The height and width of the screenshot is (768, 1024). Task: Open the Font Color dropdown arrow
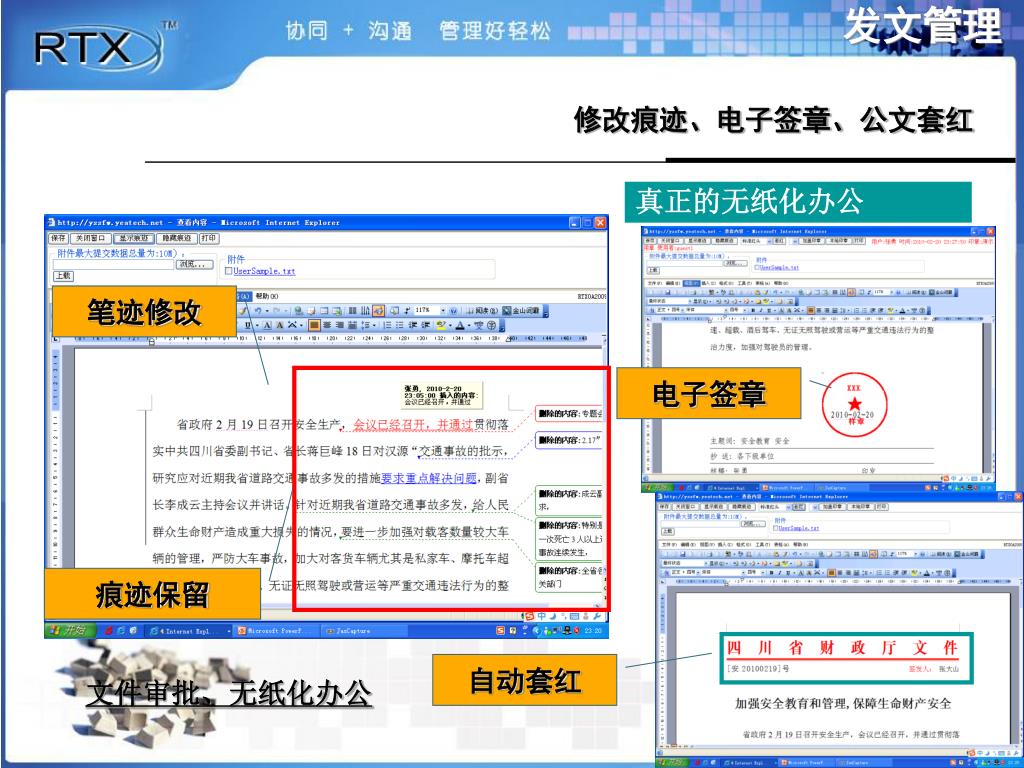(x=469, y=325)
